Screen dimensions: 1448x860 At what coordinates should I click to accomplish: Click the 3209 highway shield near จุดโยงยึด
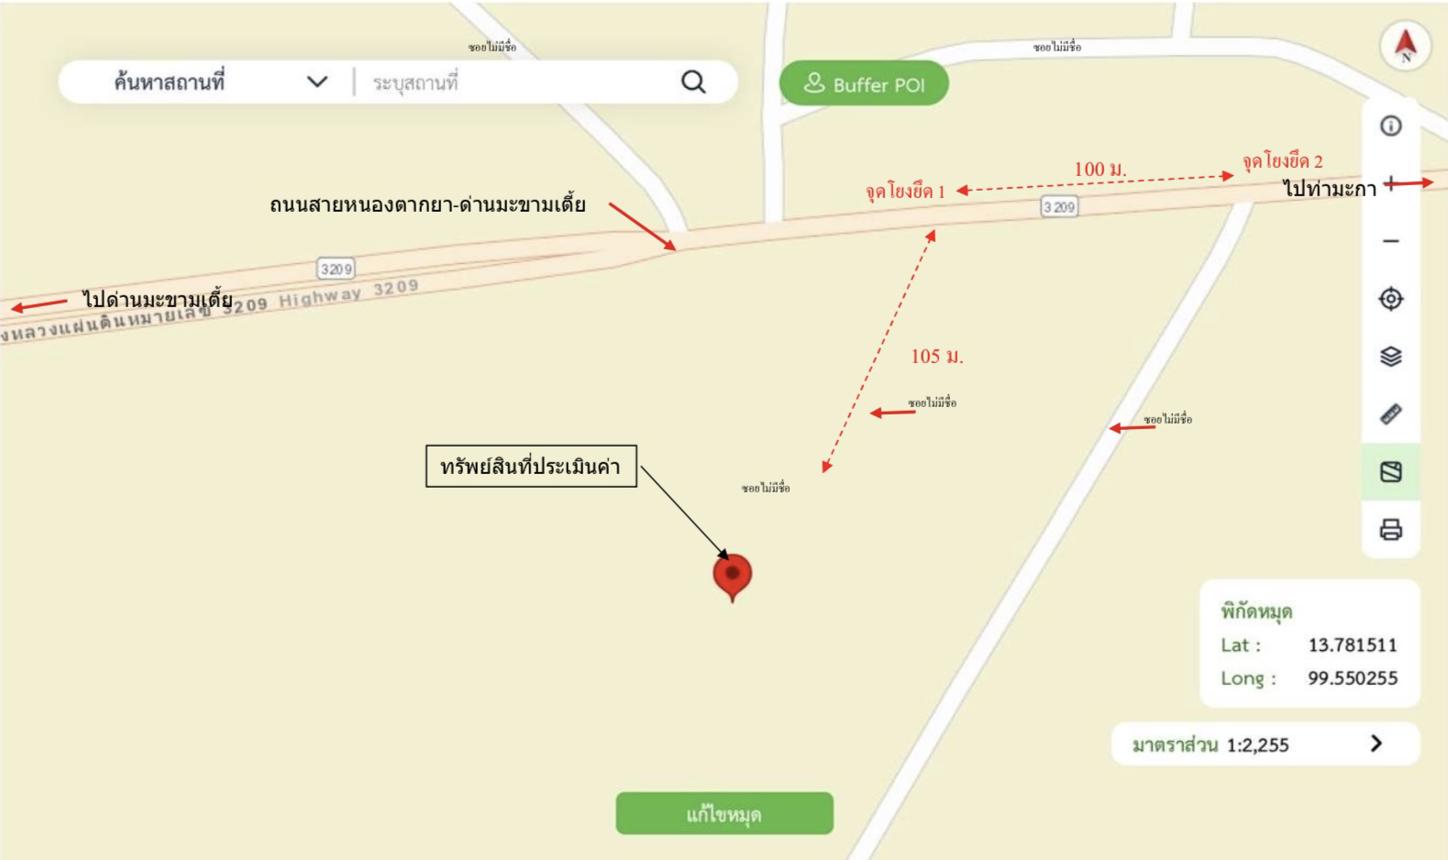(1059, 207)
